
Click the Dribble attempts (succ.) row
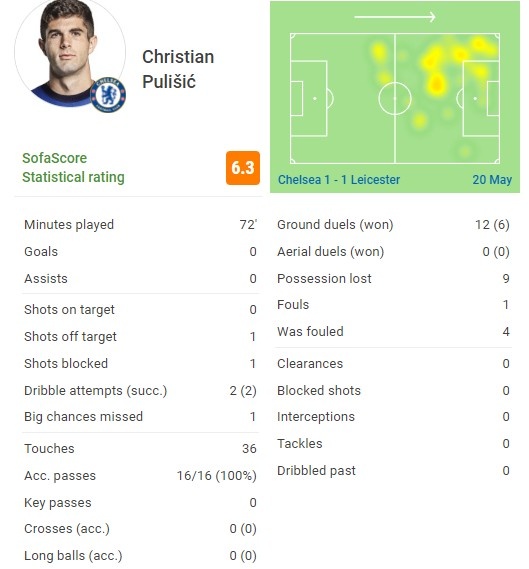coord(140,391)
